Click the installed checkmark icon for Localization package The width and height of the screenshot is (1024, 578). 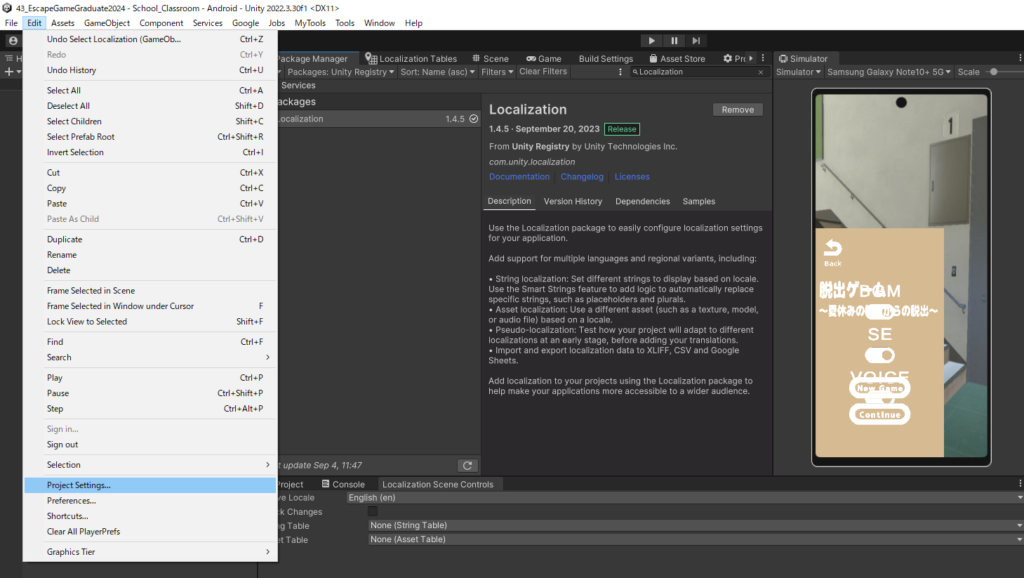click(473, 119)
